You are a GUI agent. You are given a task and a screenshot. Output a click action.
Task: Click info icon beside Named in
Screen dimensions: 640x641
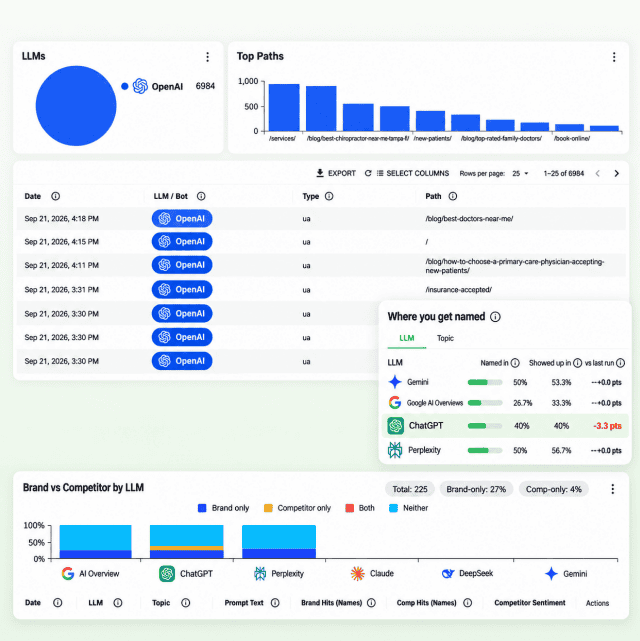tap(515, 363)
